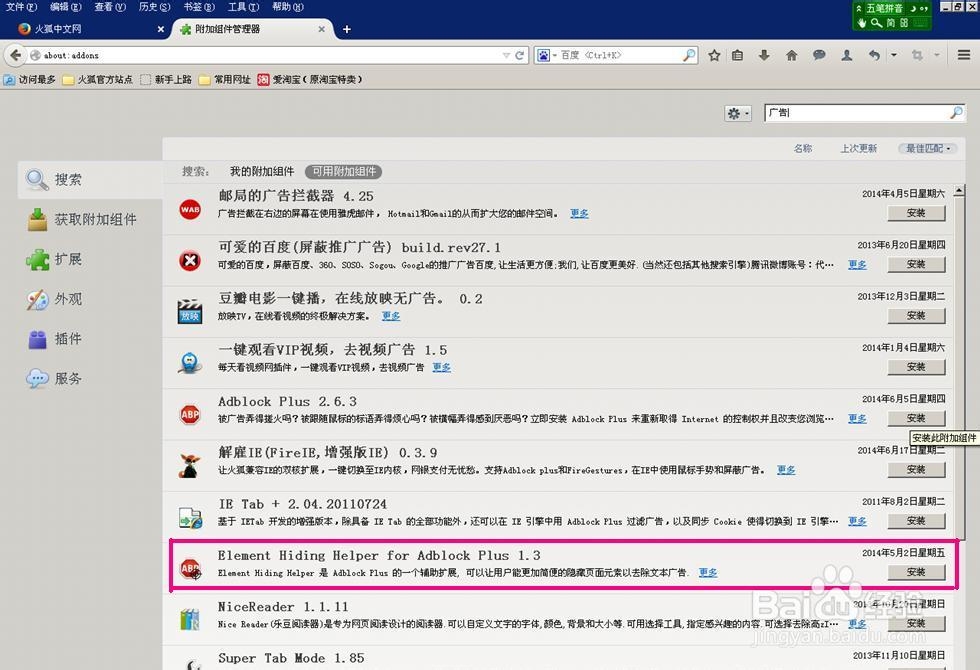The image size is (980, 670).
Task: Click the clapperboard icon of 豆瓣电影一键播
Action: [190, 311]
